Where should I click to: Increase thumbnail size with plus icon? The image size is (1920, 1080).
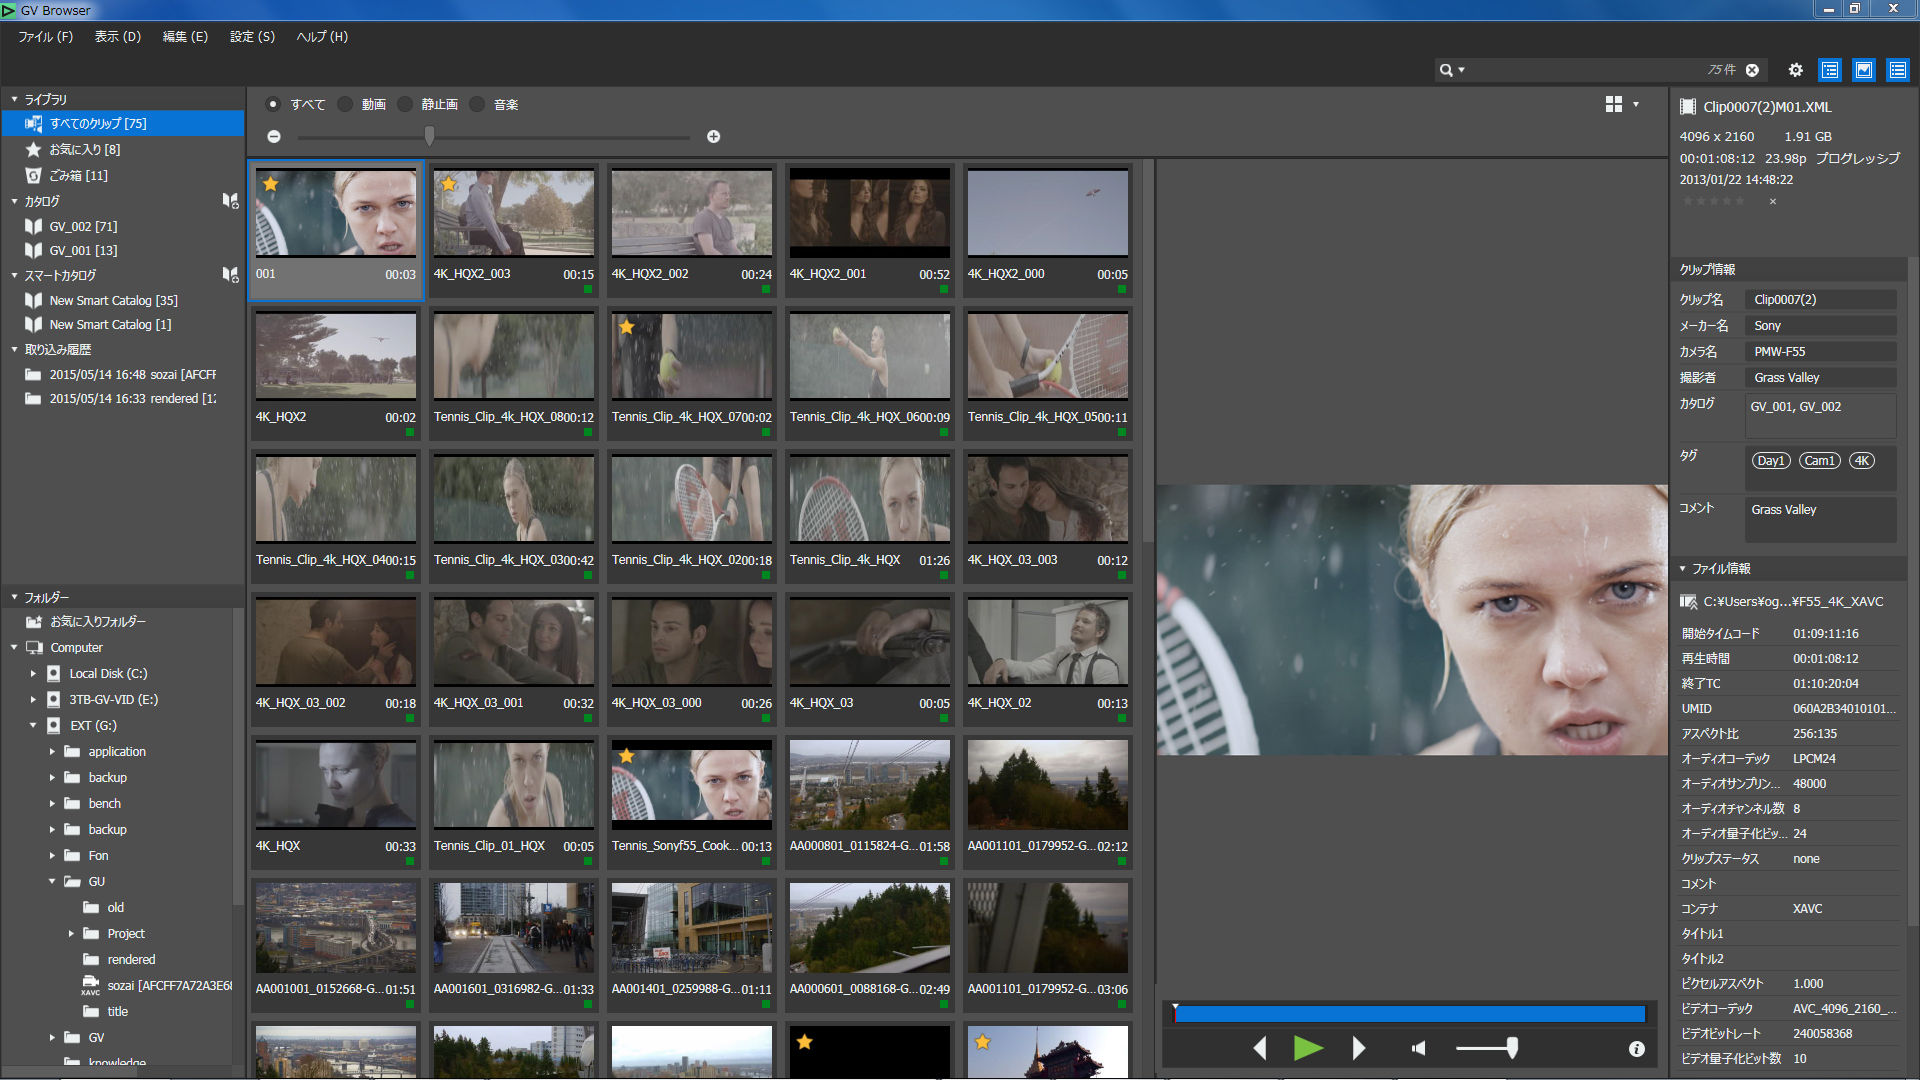pos(713,137)
